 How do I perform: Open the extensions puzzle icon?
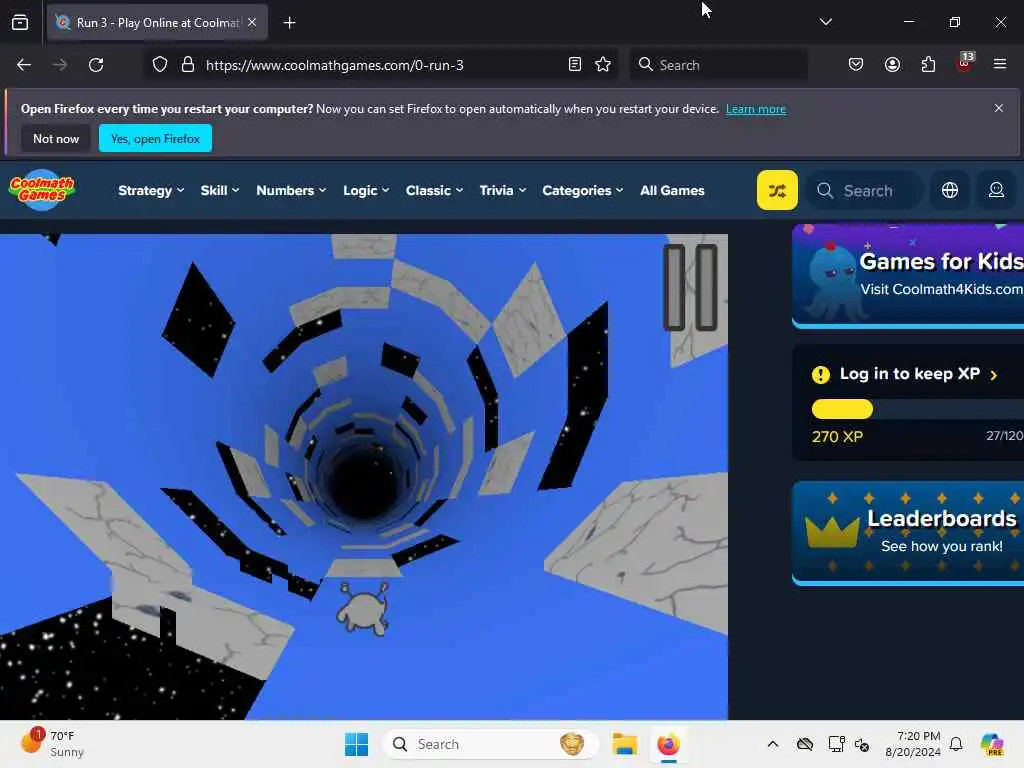(x=928, y=65)
